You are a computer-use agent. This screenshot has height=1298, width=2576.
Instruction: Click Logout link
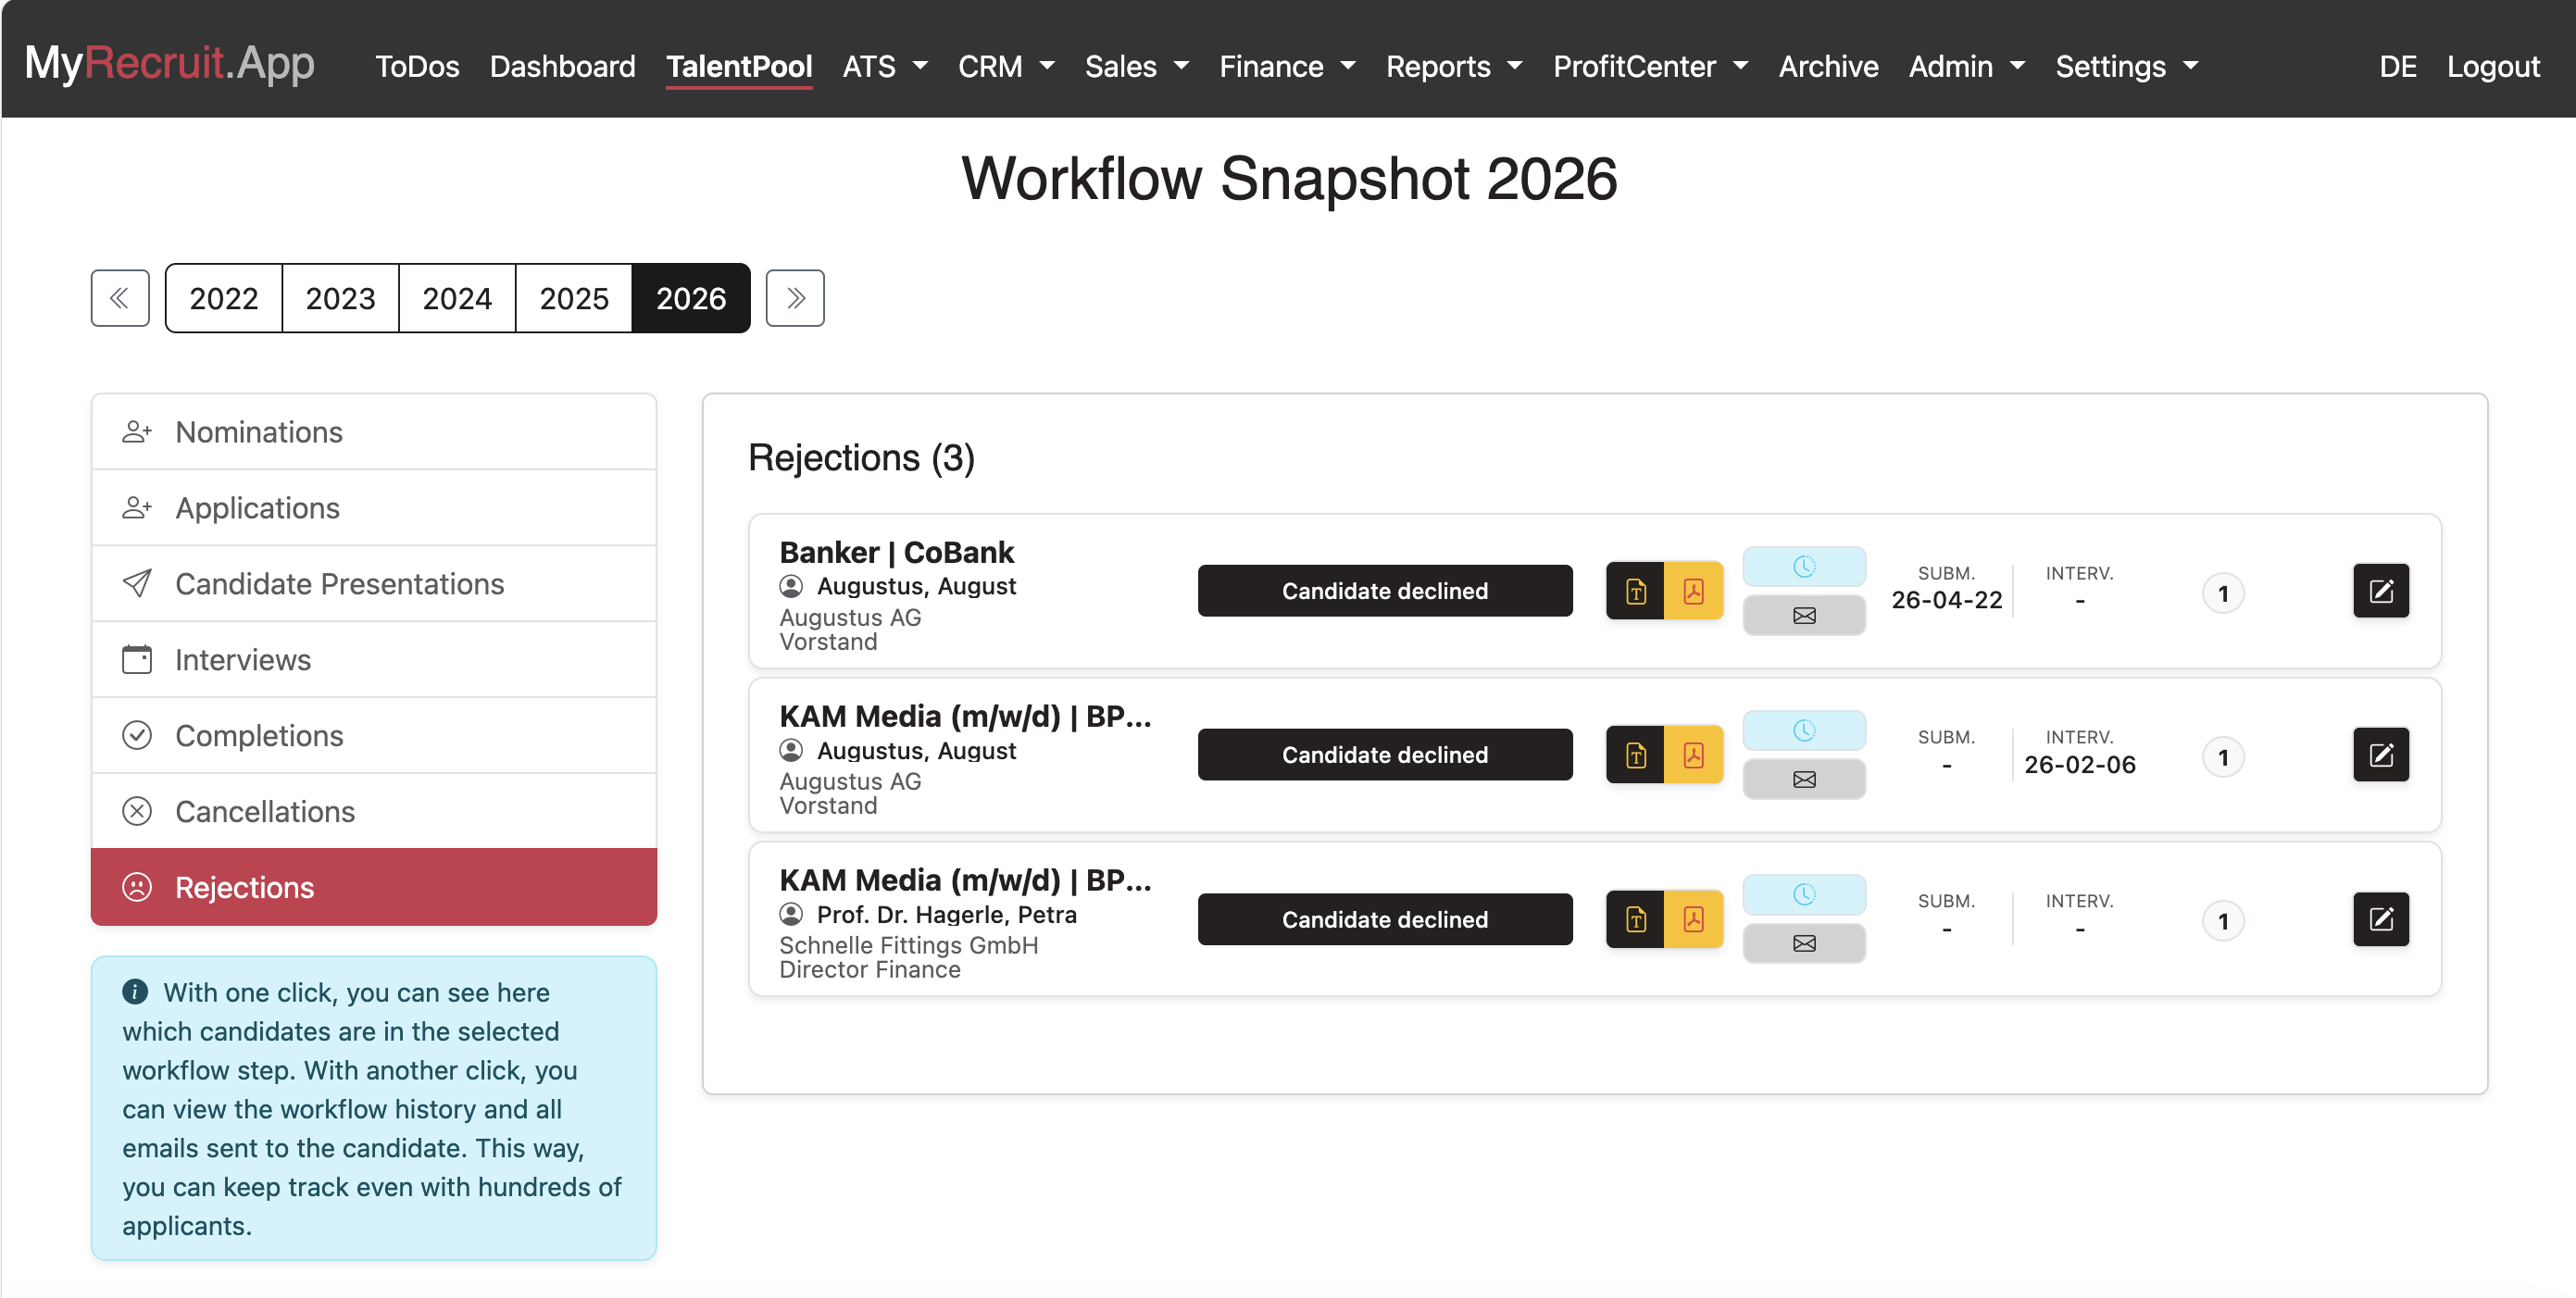[x=2492, y=66]
